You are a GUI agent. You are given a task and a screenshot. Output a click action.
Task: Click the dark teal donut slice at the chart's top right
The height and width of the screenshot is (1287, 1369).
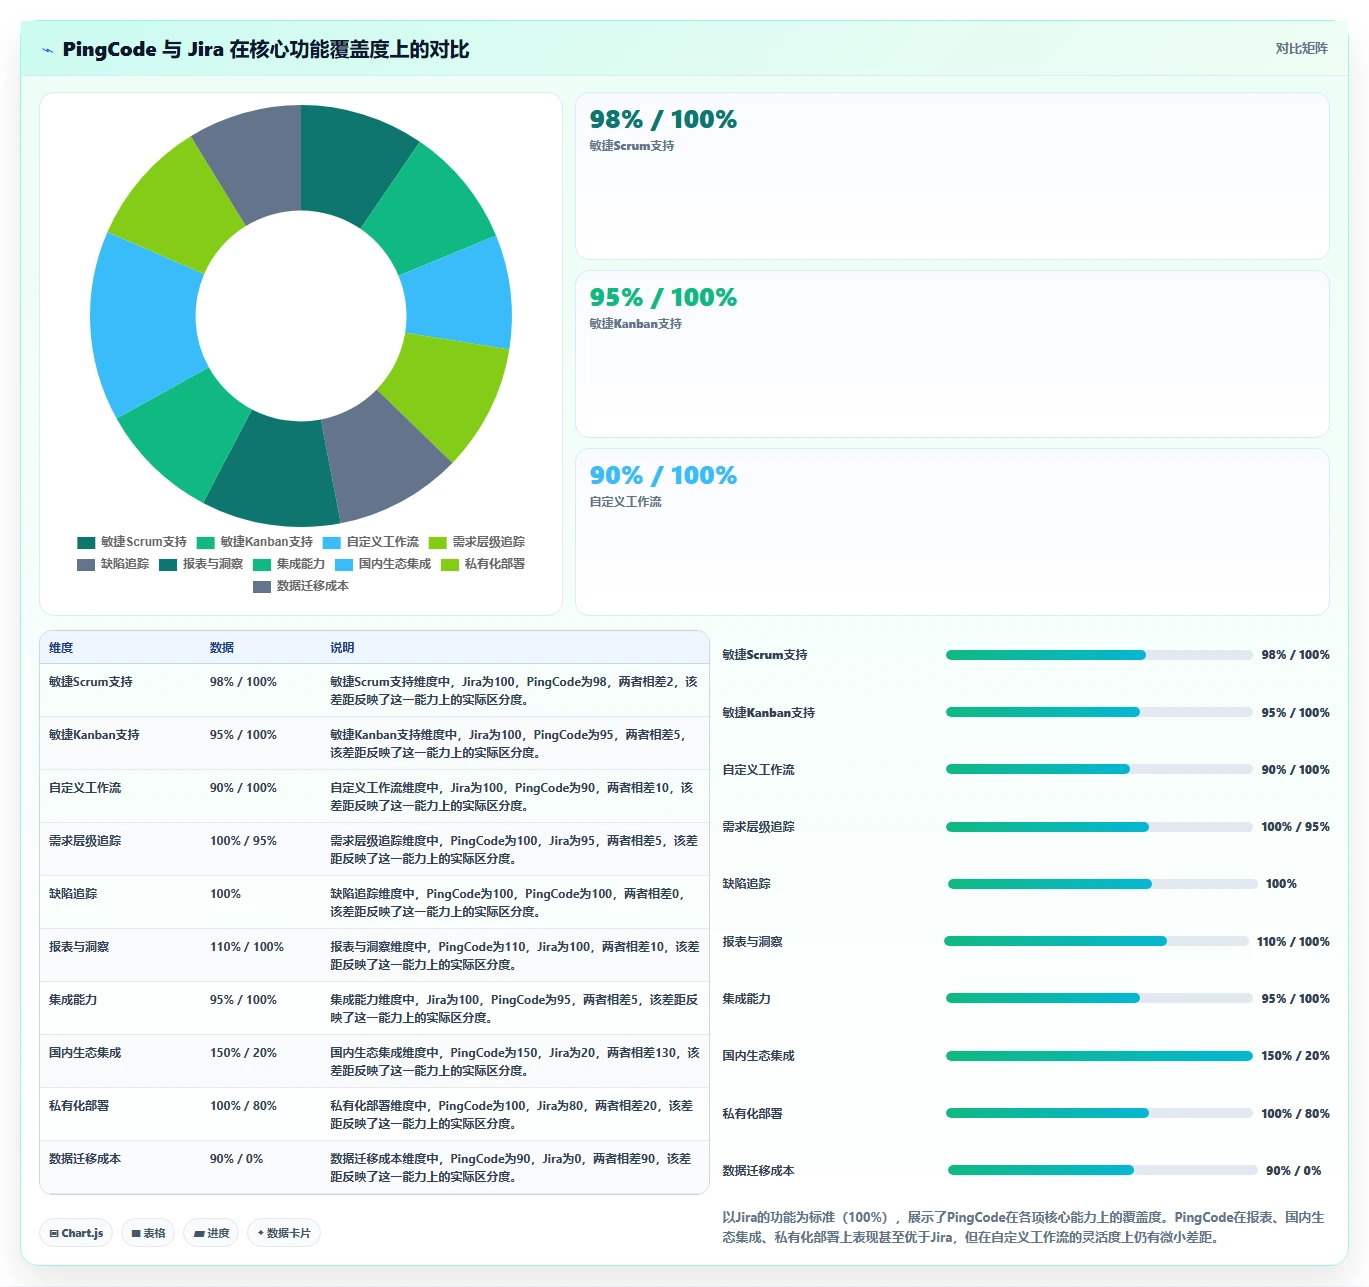click(x=350, y=160)
